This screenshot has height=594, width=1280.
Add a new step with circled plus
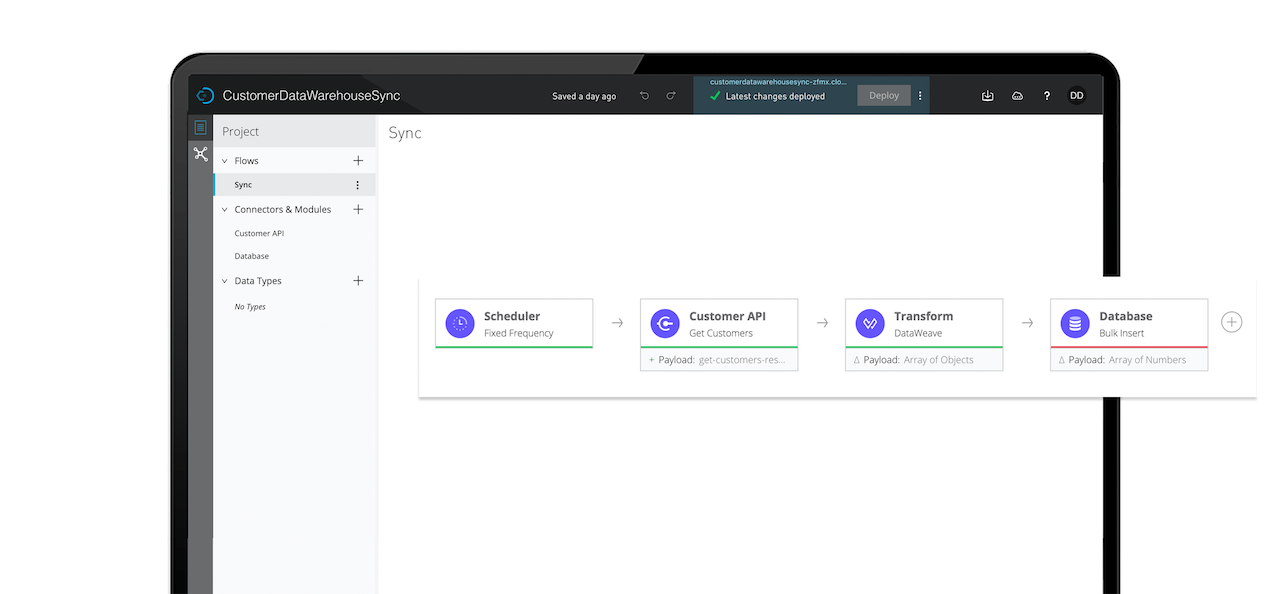1232,322
